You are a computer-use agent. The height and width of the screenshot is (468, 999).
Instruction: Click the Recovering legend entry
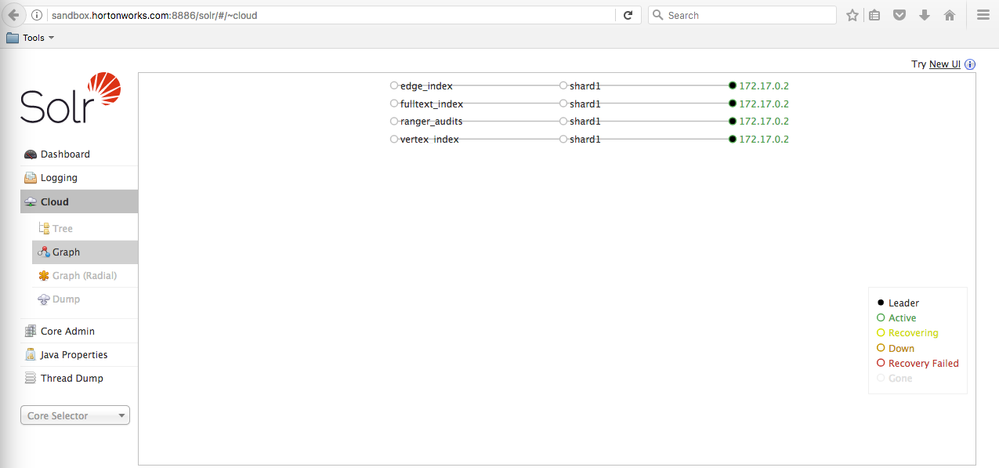[908, 333]
